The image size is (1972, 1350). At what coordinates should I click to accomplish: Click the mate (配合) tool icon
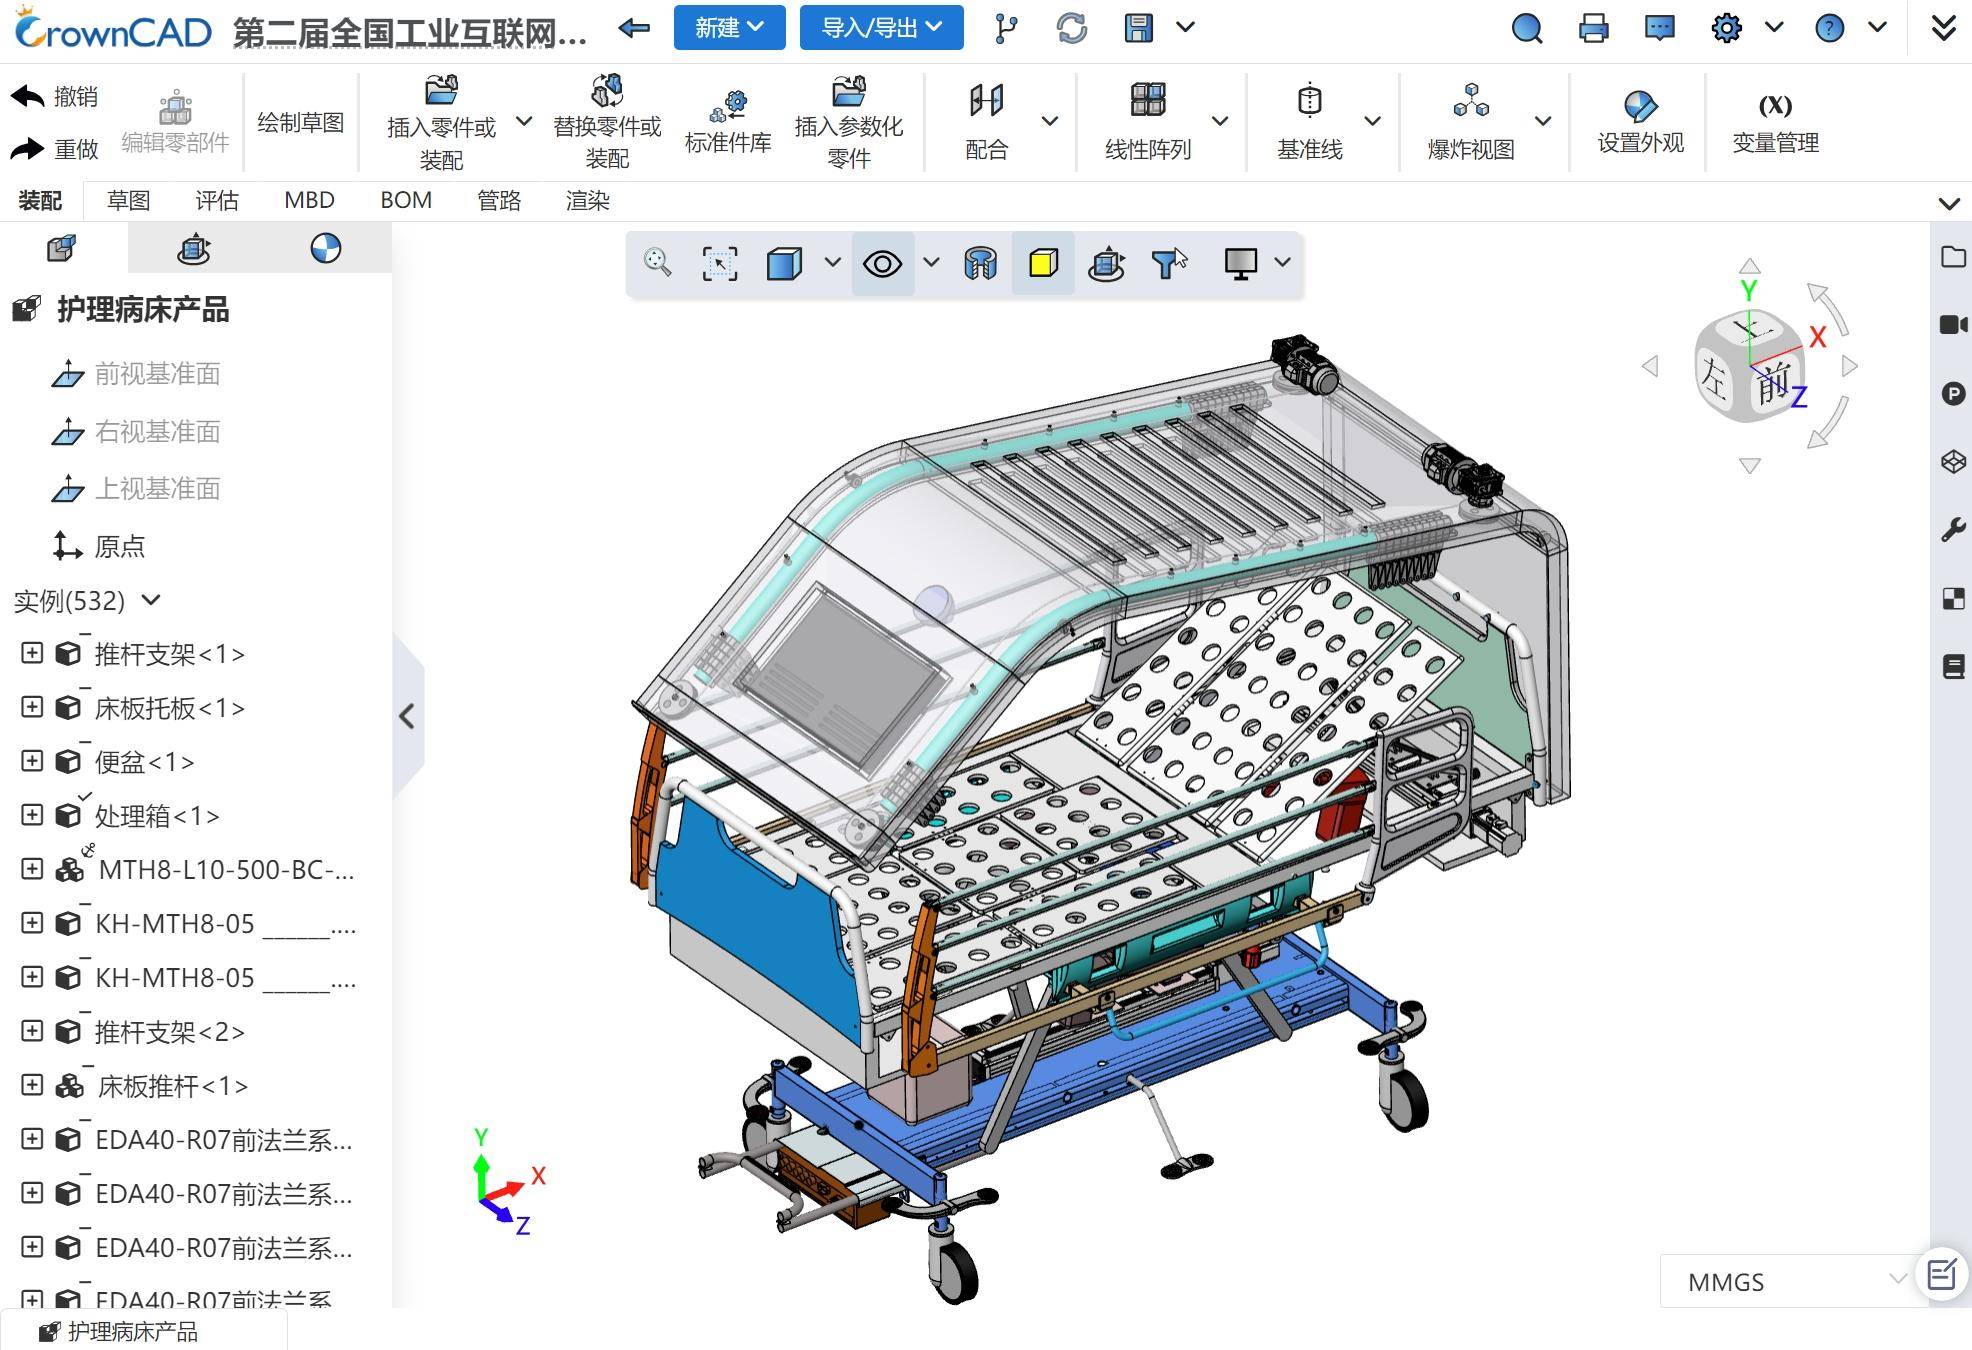[986, 101]
